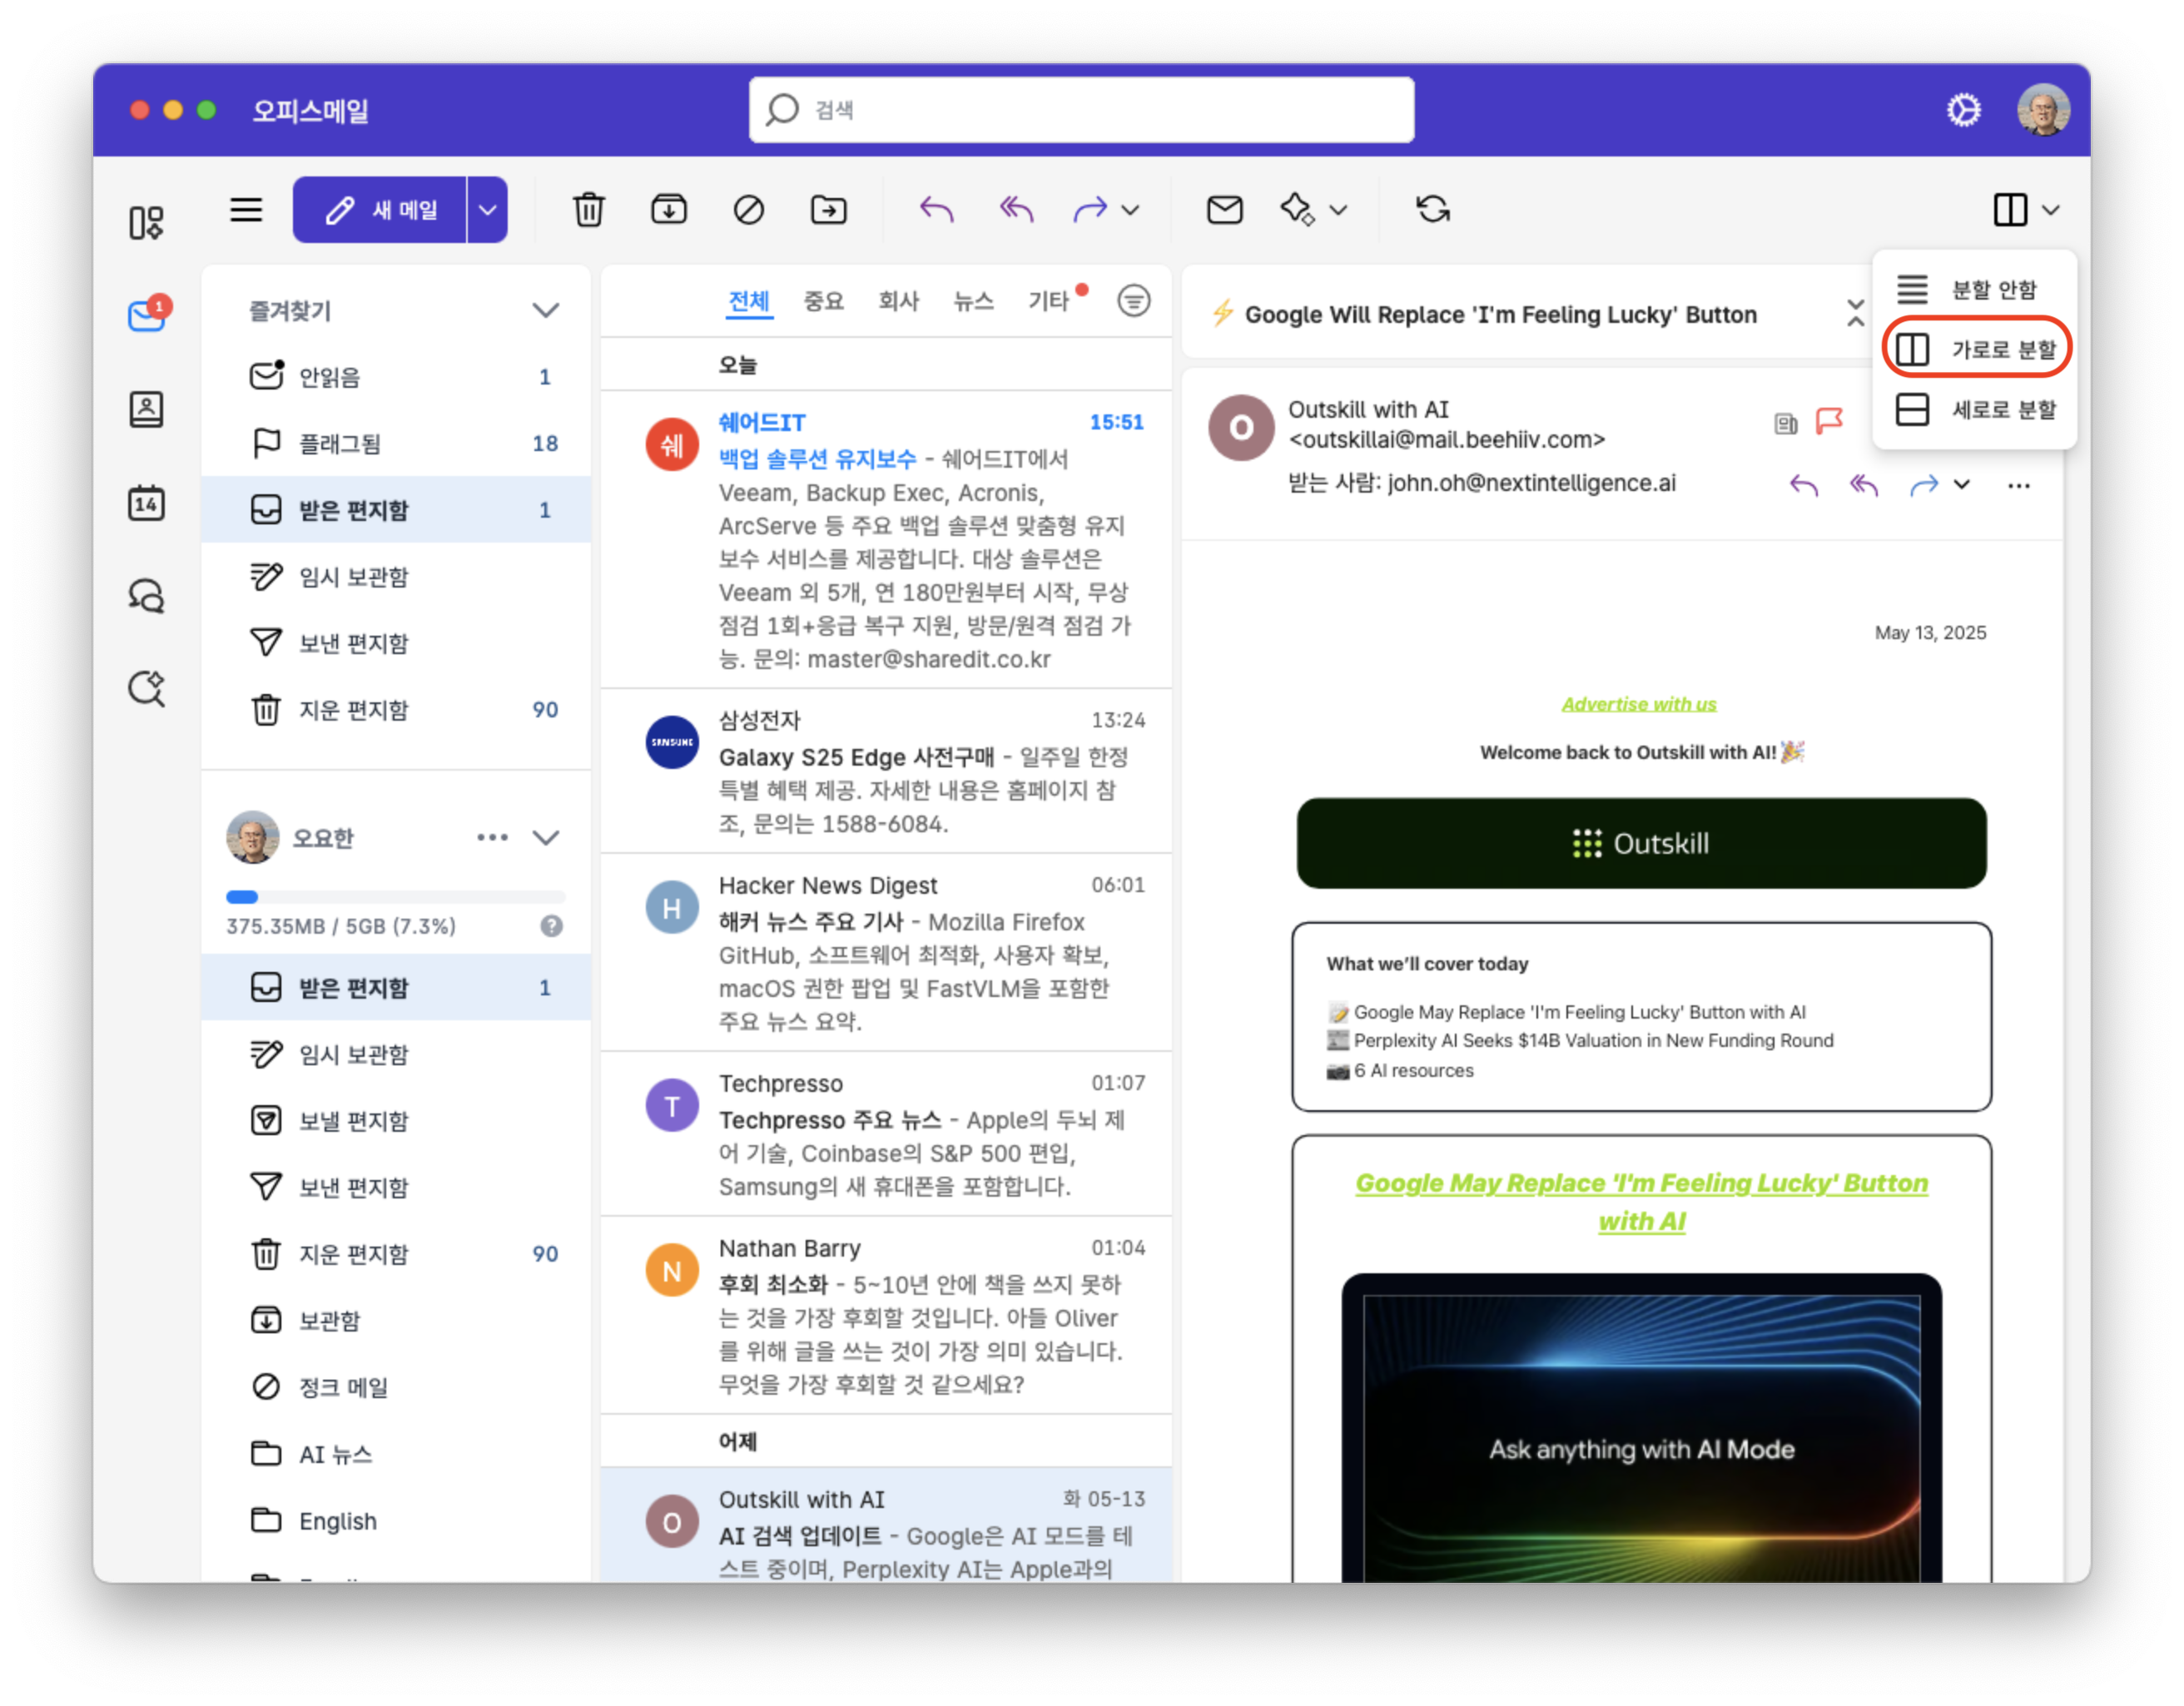Click the 새 메일 compose button
The image size is (2184, 1706).
coord(380,210)
